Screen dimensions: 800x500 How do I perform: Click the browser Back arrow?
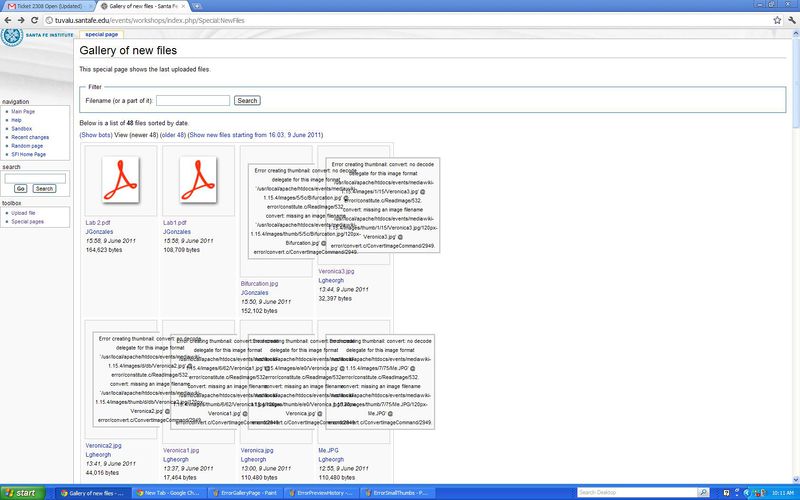(8, 18)
